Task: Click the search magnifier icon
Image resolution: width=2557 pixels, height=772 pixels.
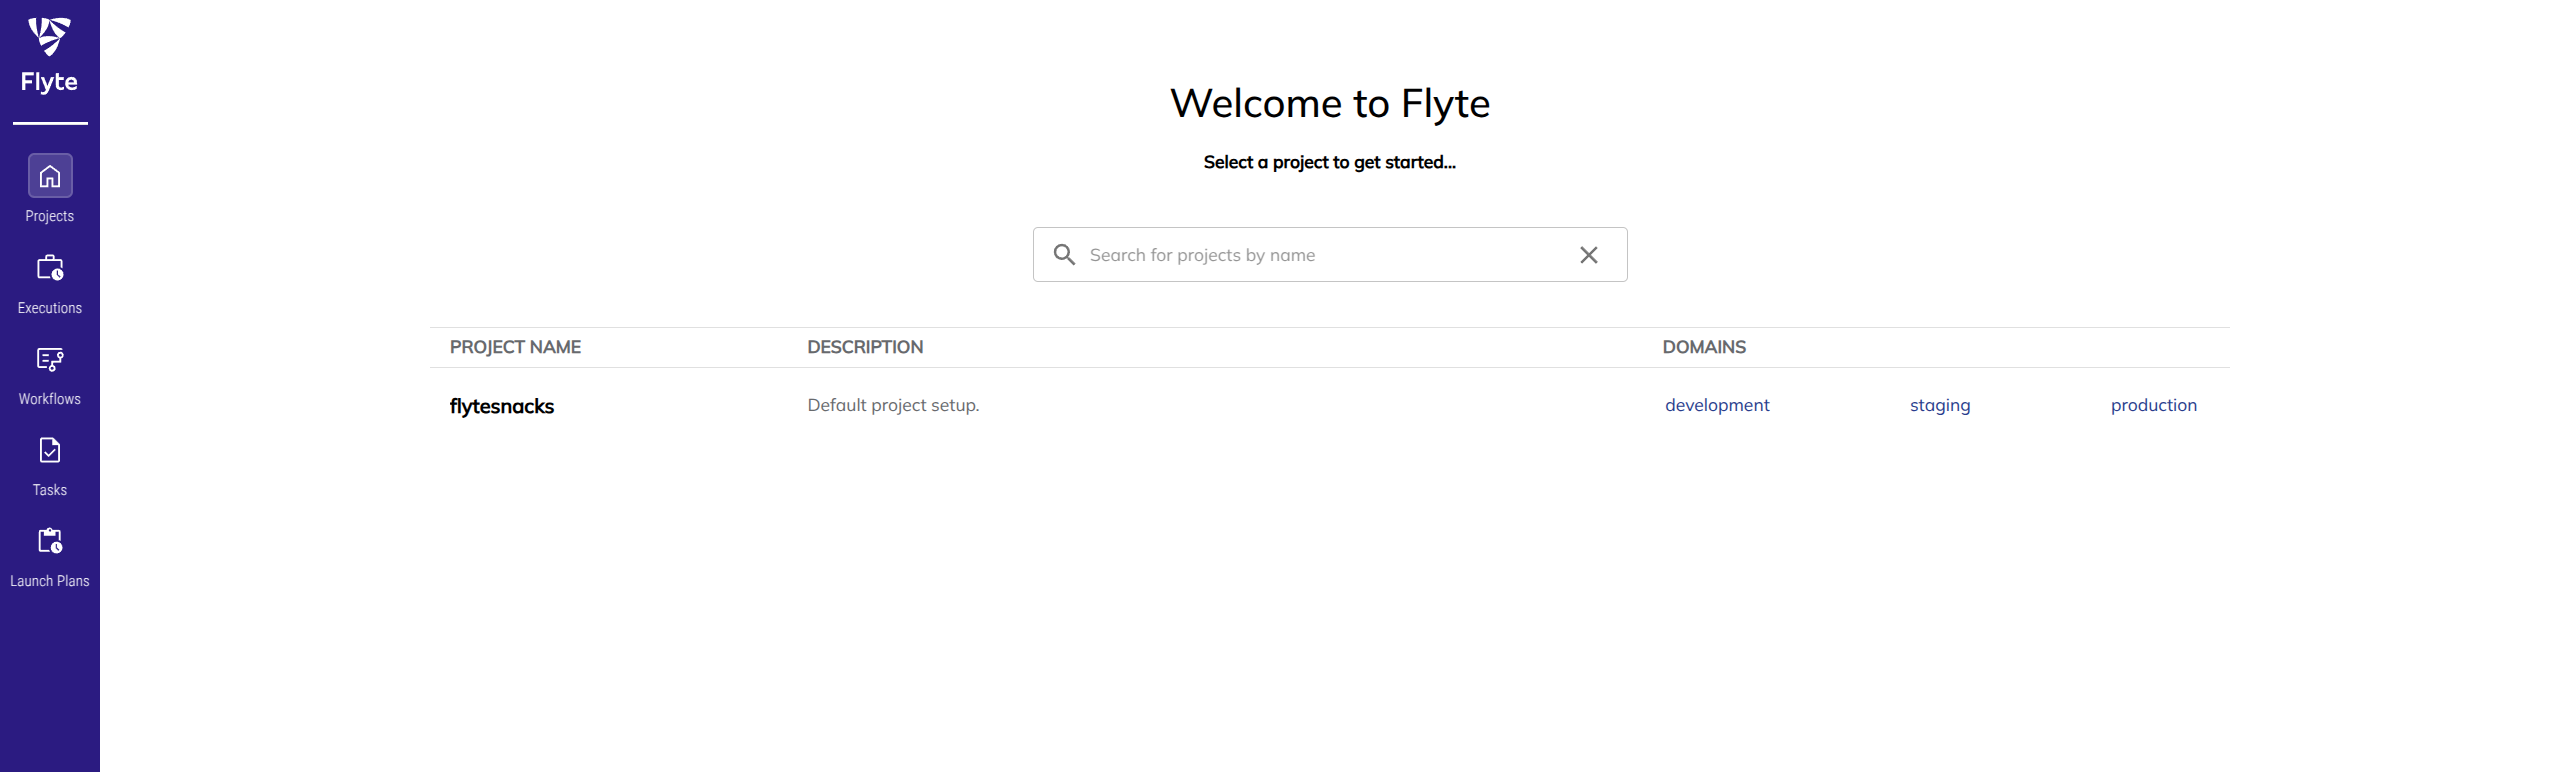Action: coord(1064,255)
